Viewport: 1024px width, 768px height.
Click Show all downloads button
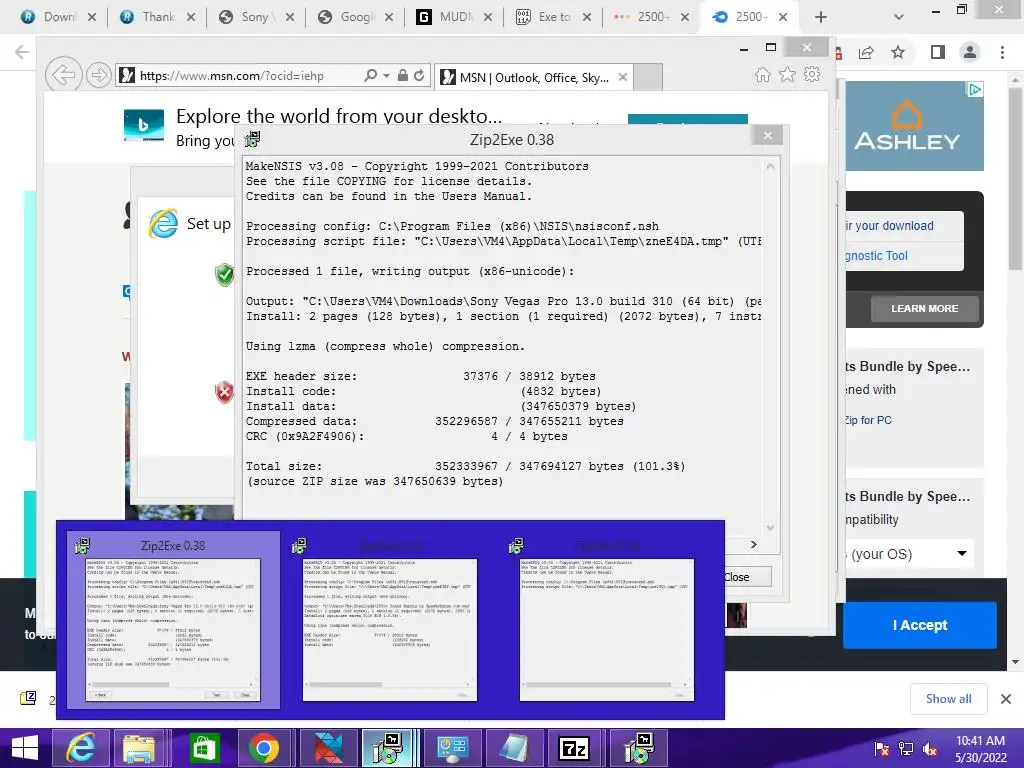pyautogui.click(x=948, y=699)
